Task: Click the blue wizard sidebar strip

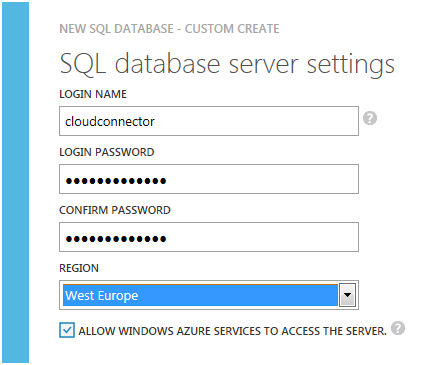Action: [x=15, y=182]
